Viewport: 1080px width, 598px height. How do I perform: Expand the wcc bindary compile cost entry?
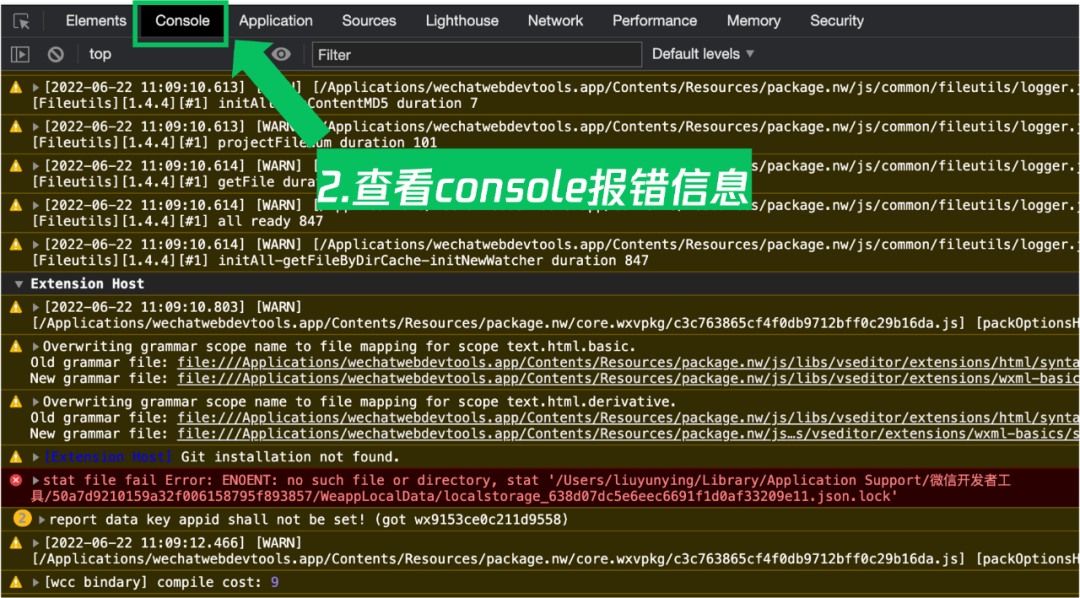(37, 582)
